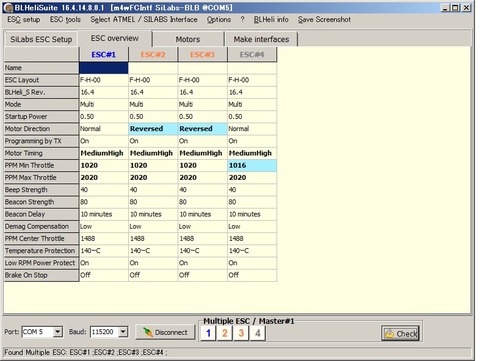Image resolution: width=500 pixels, height=361 pixels.
Task: Click the Found Multiple ESC status bar text
Action: (x=86, y=352)
